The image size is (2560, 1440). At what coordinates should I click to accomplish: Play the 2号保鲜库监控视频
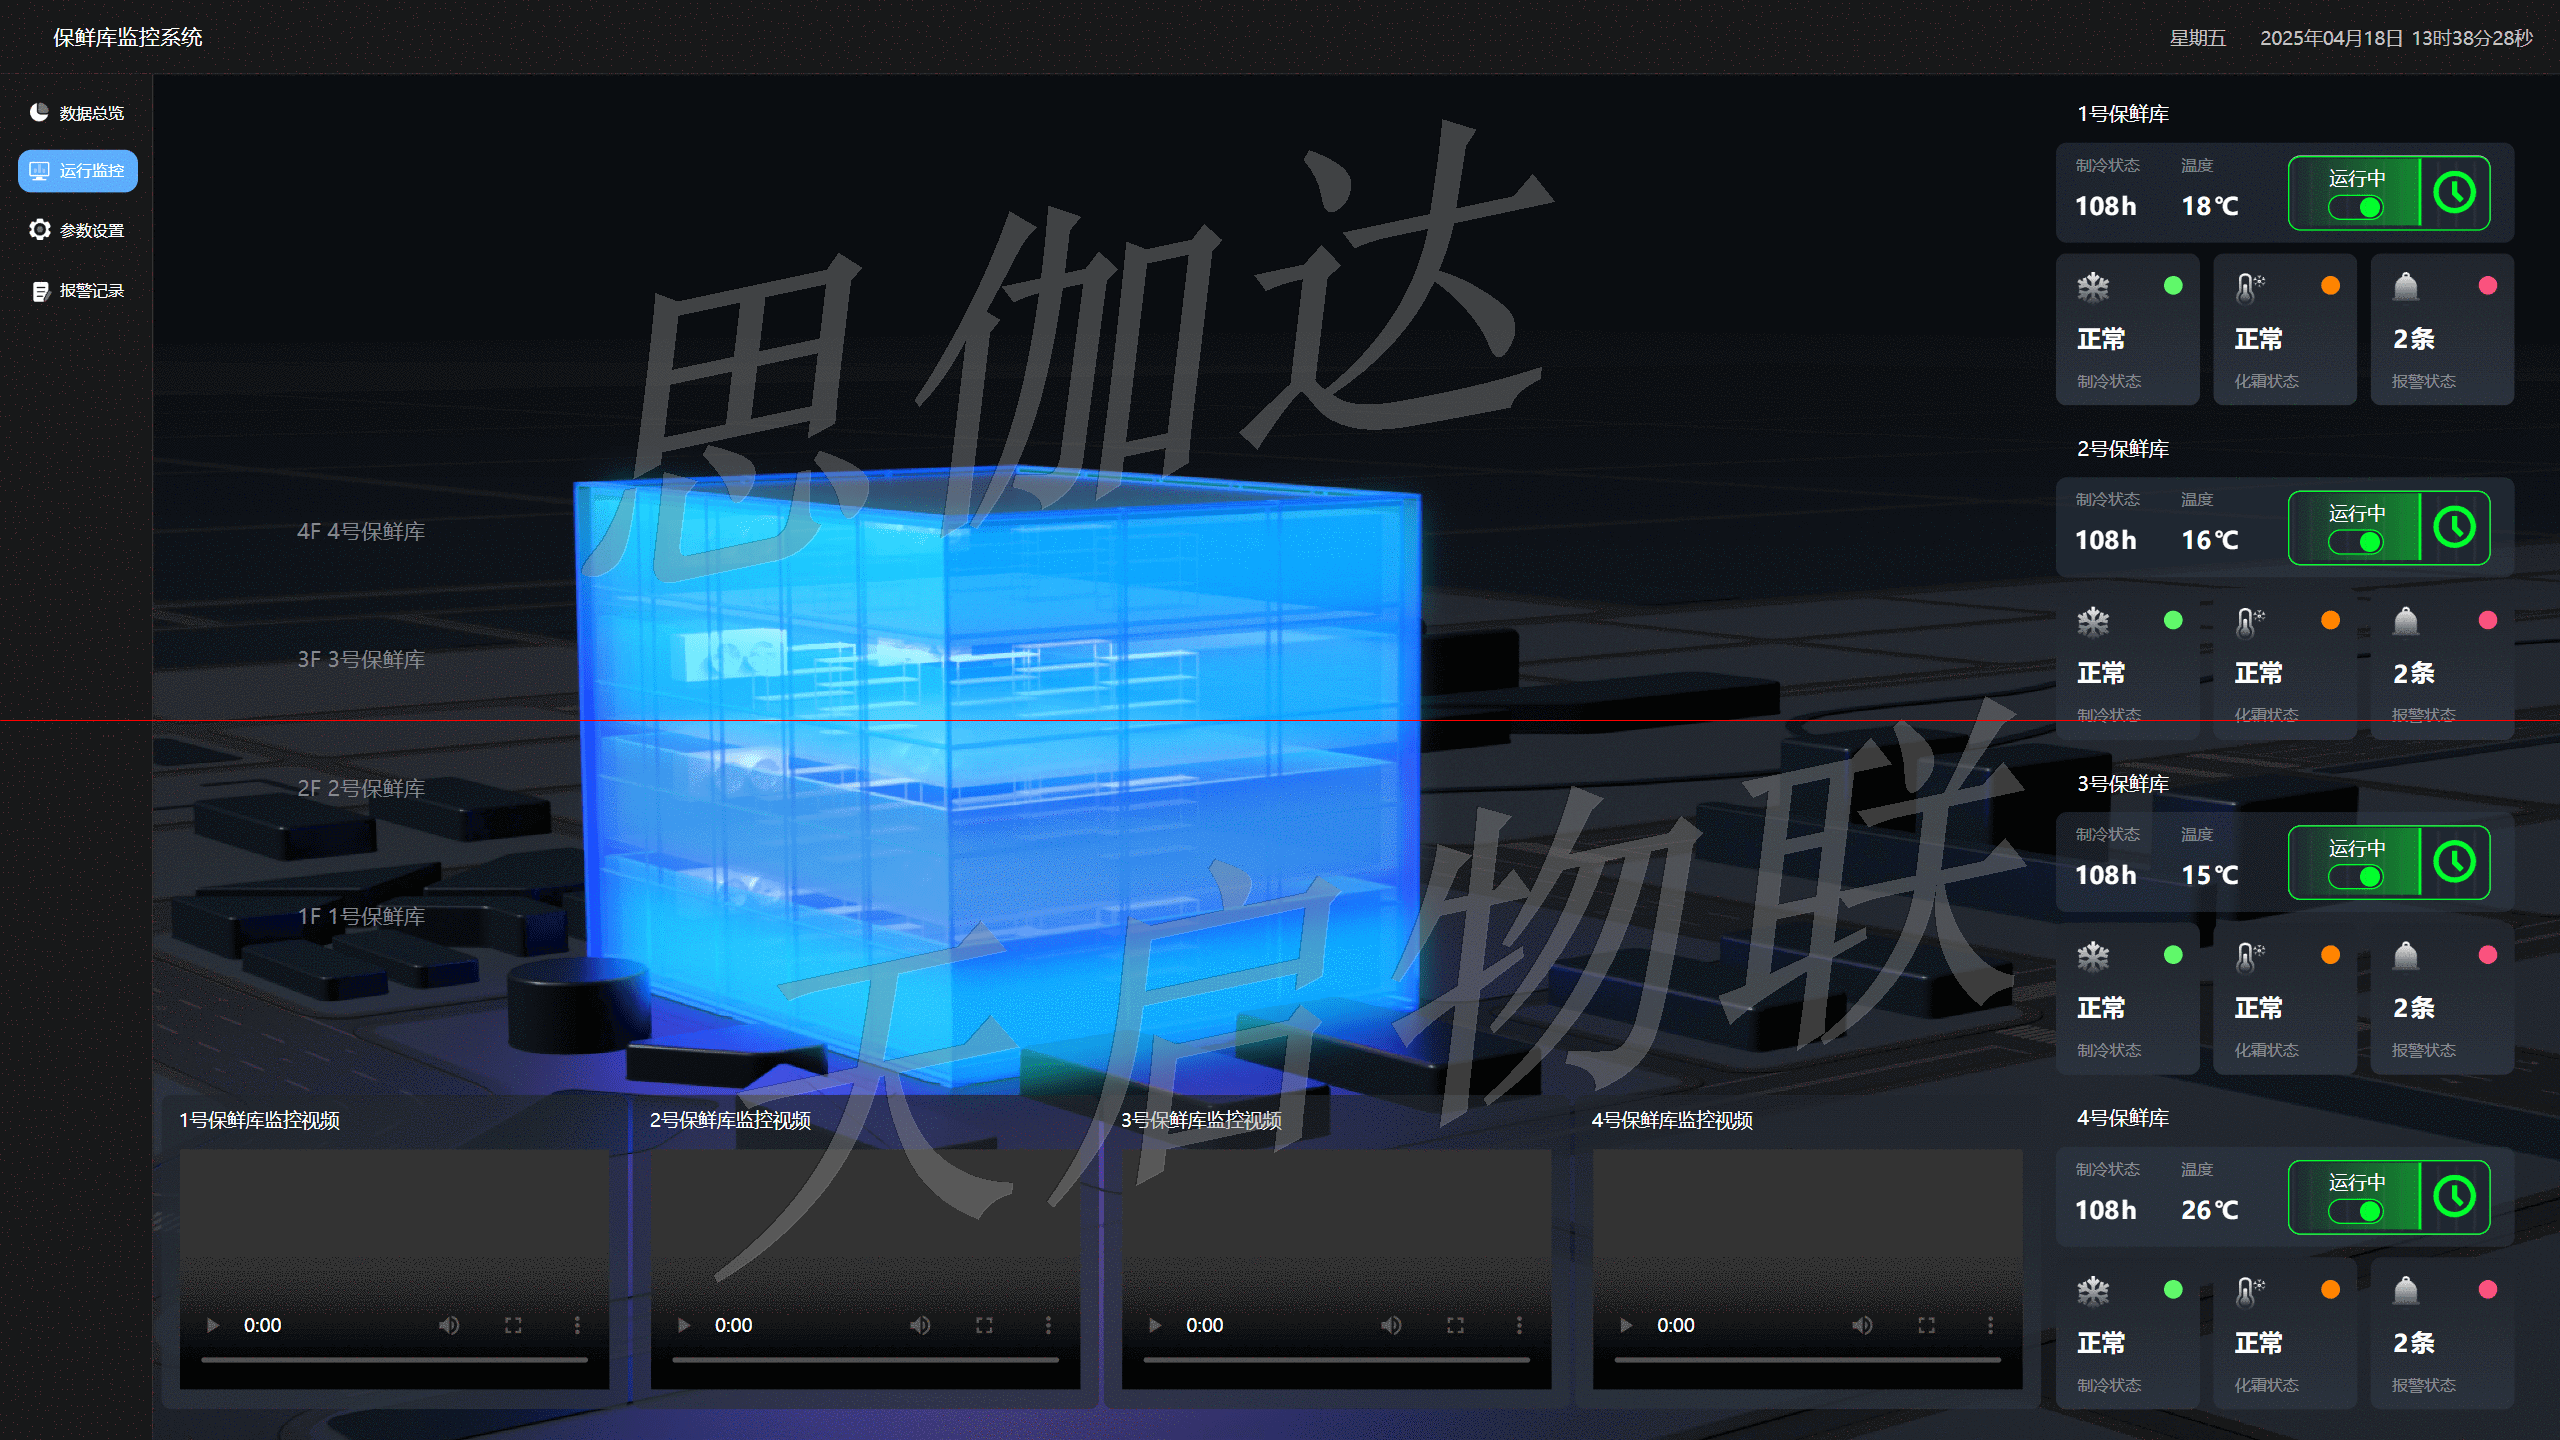pos(683,1325)
